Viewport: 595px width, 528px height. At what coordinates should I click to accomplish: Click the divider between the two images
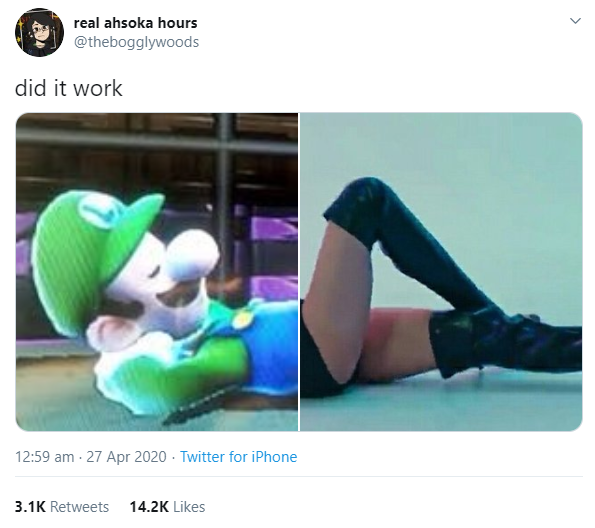(x=299, y=272)
